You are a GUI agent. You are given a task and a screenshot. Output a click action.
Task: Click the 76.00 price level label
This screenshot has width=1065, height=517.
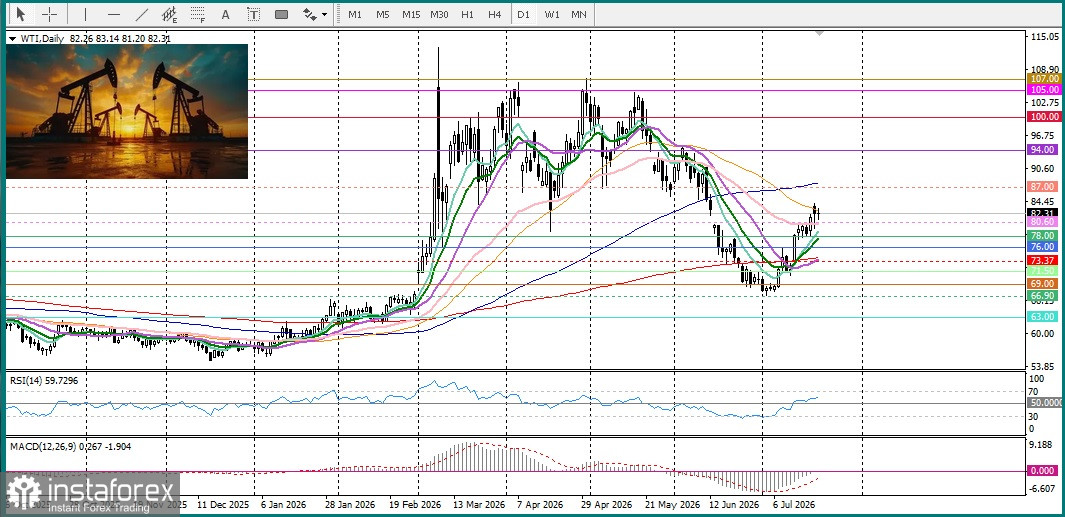click(x=1045, y=247)
